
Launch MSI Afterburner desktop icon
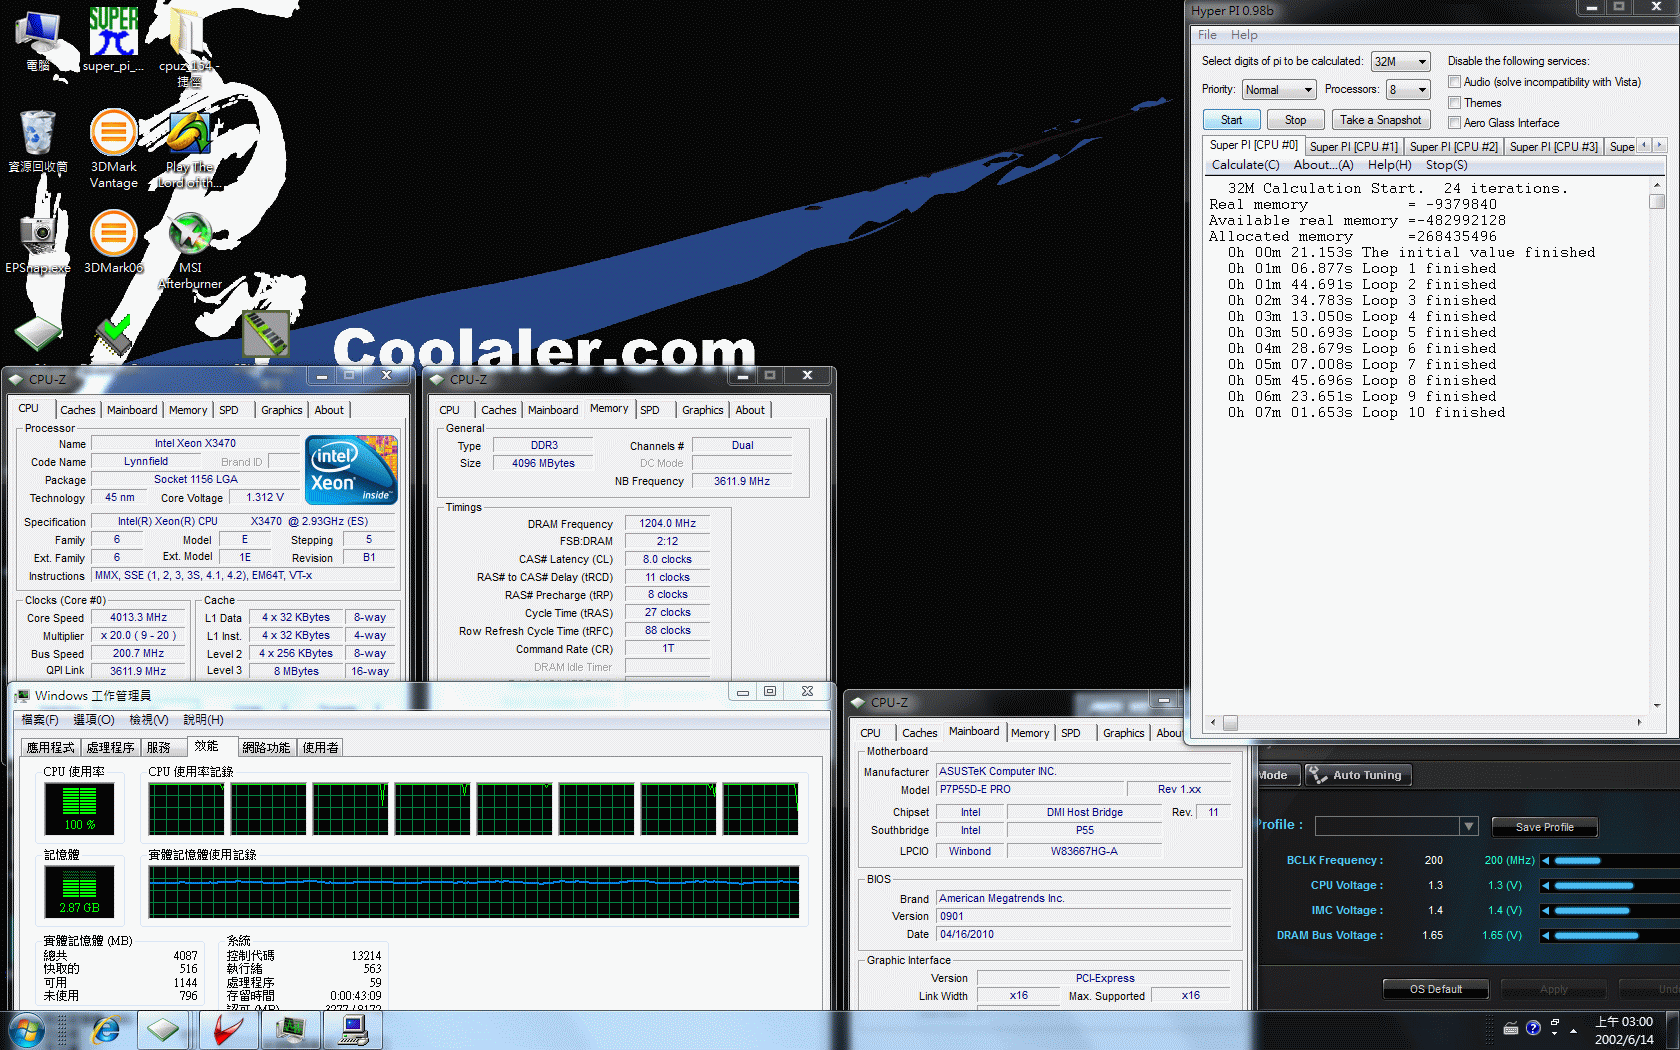[190, 250]
